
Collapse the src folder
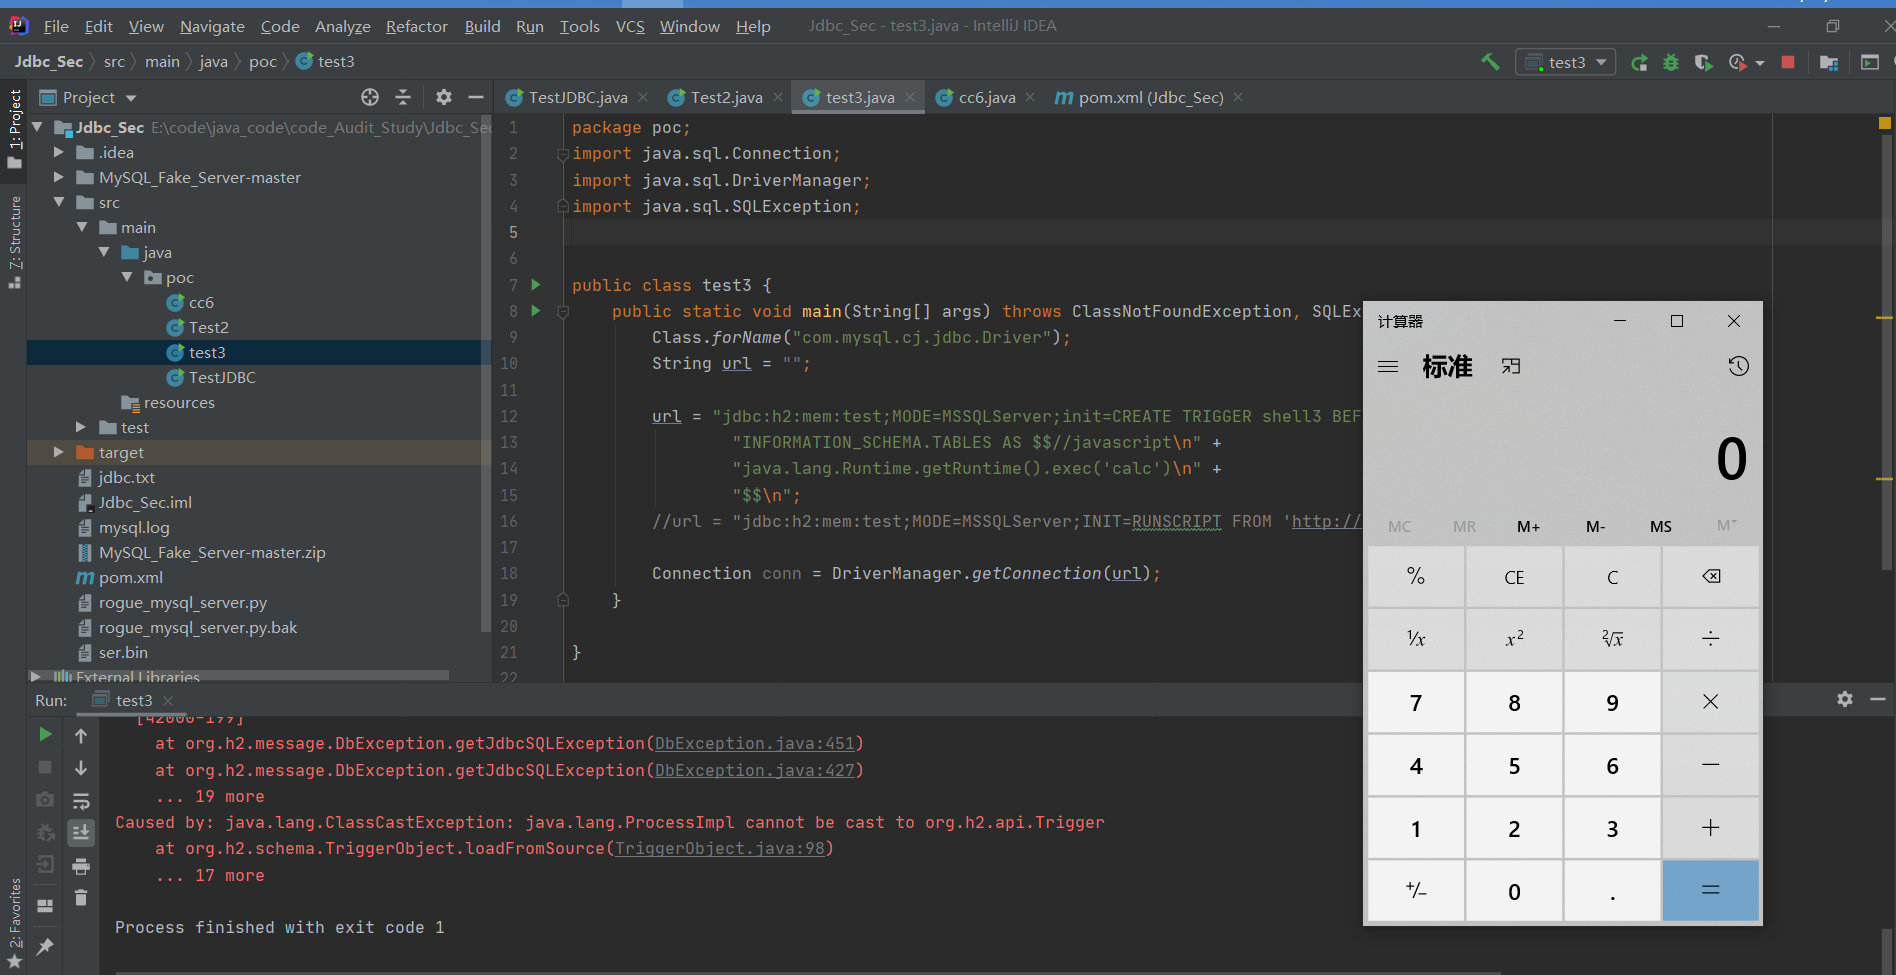point(58,202)
